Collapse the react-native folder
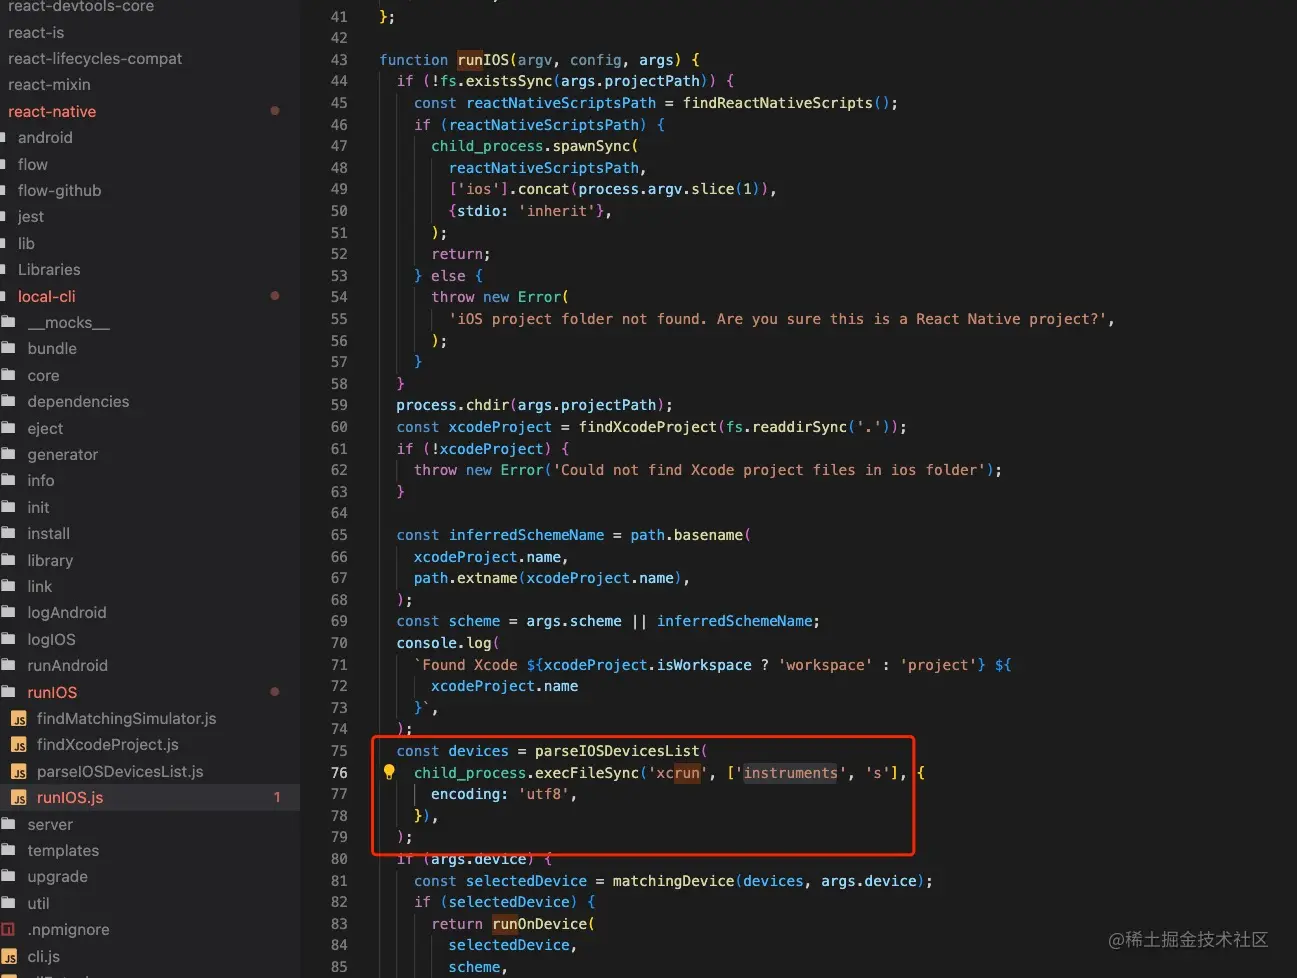Viewport: 1297px width, 978px height. [52, 111]
